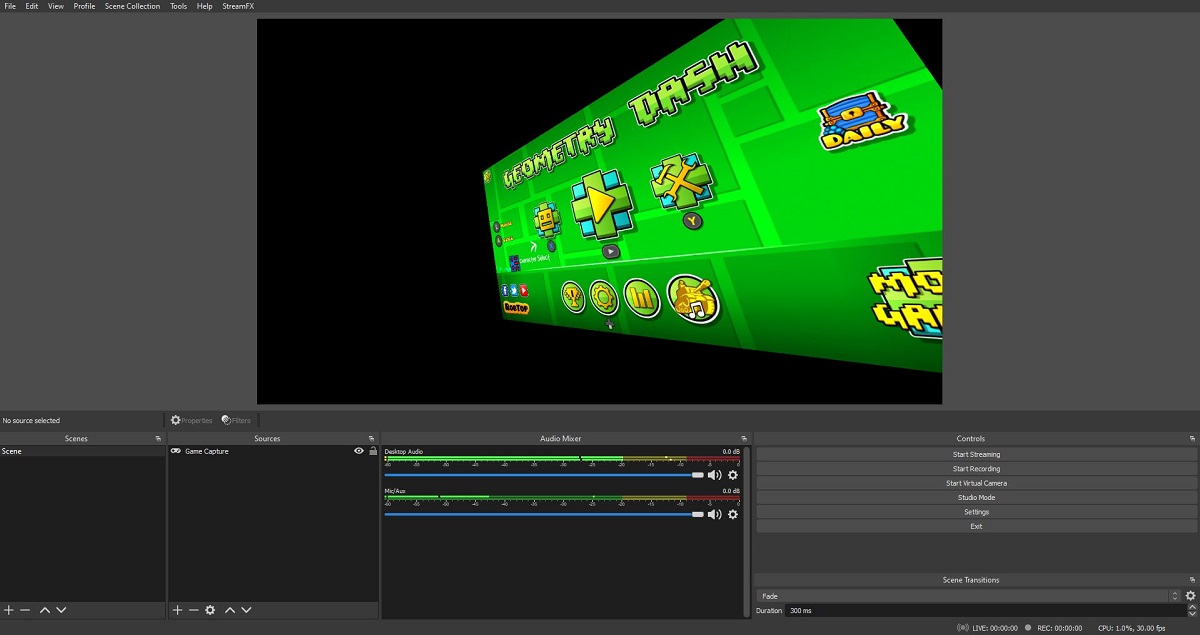Screen dimensions: 1200x635
Task: Select the Game Capture source row
Action: (x=273, y=451)
